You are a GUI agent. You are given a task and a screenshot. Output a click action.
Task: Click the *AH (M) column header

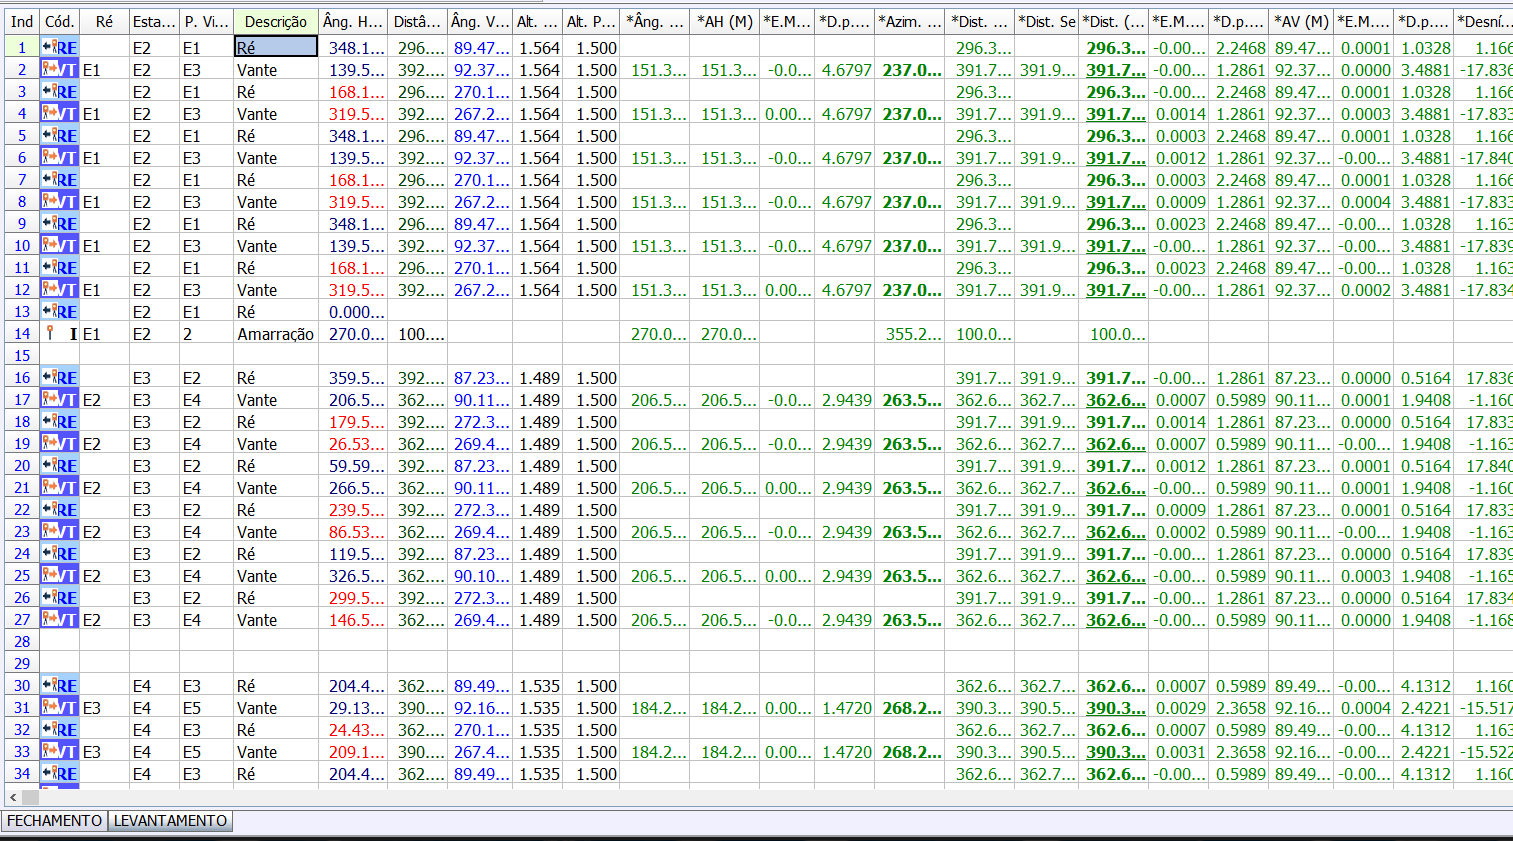click(x=725, y=21)
